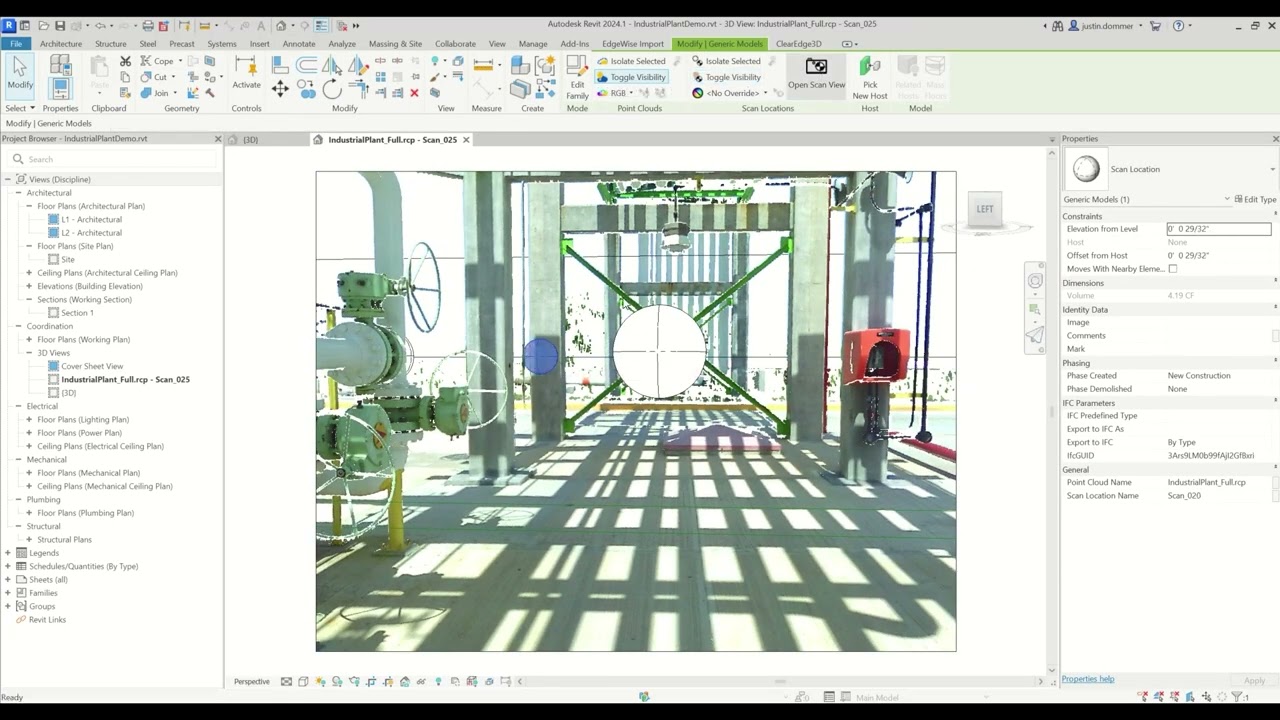
Task: Click the Edit Type button
Action: (1255, 199)
